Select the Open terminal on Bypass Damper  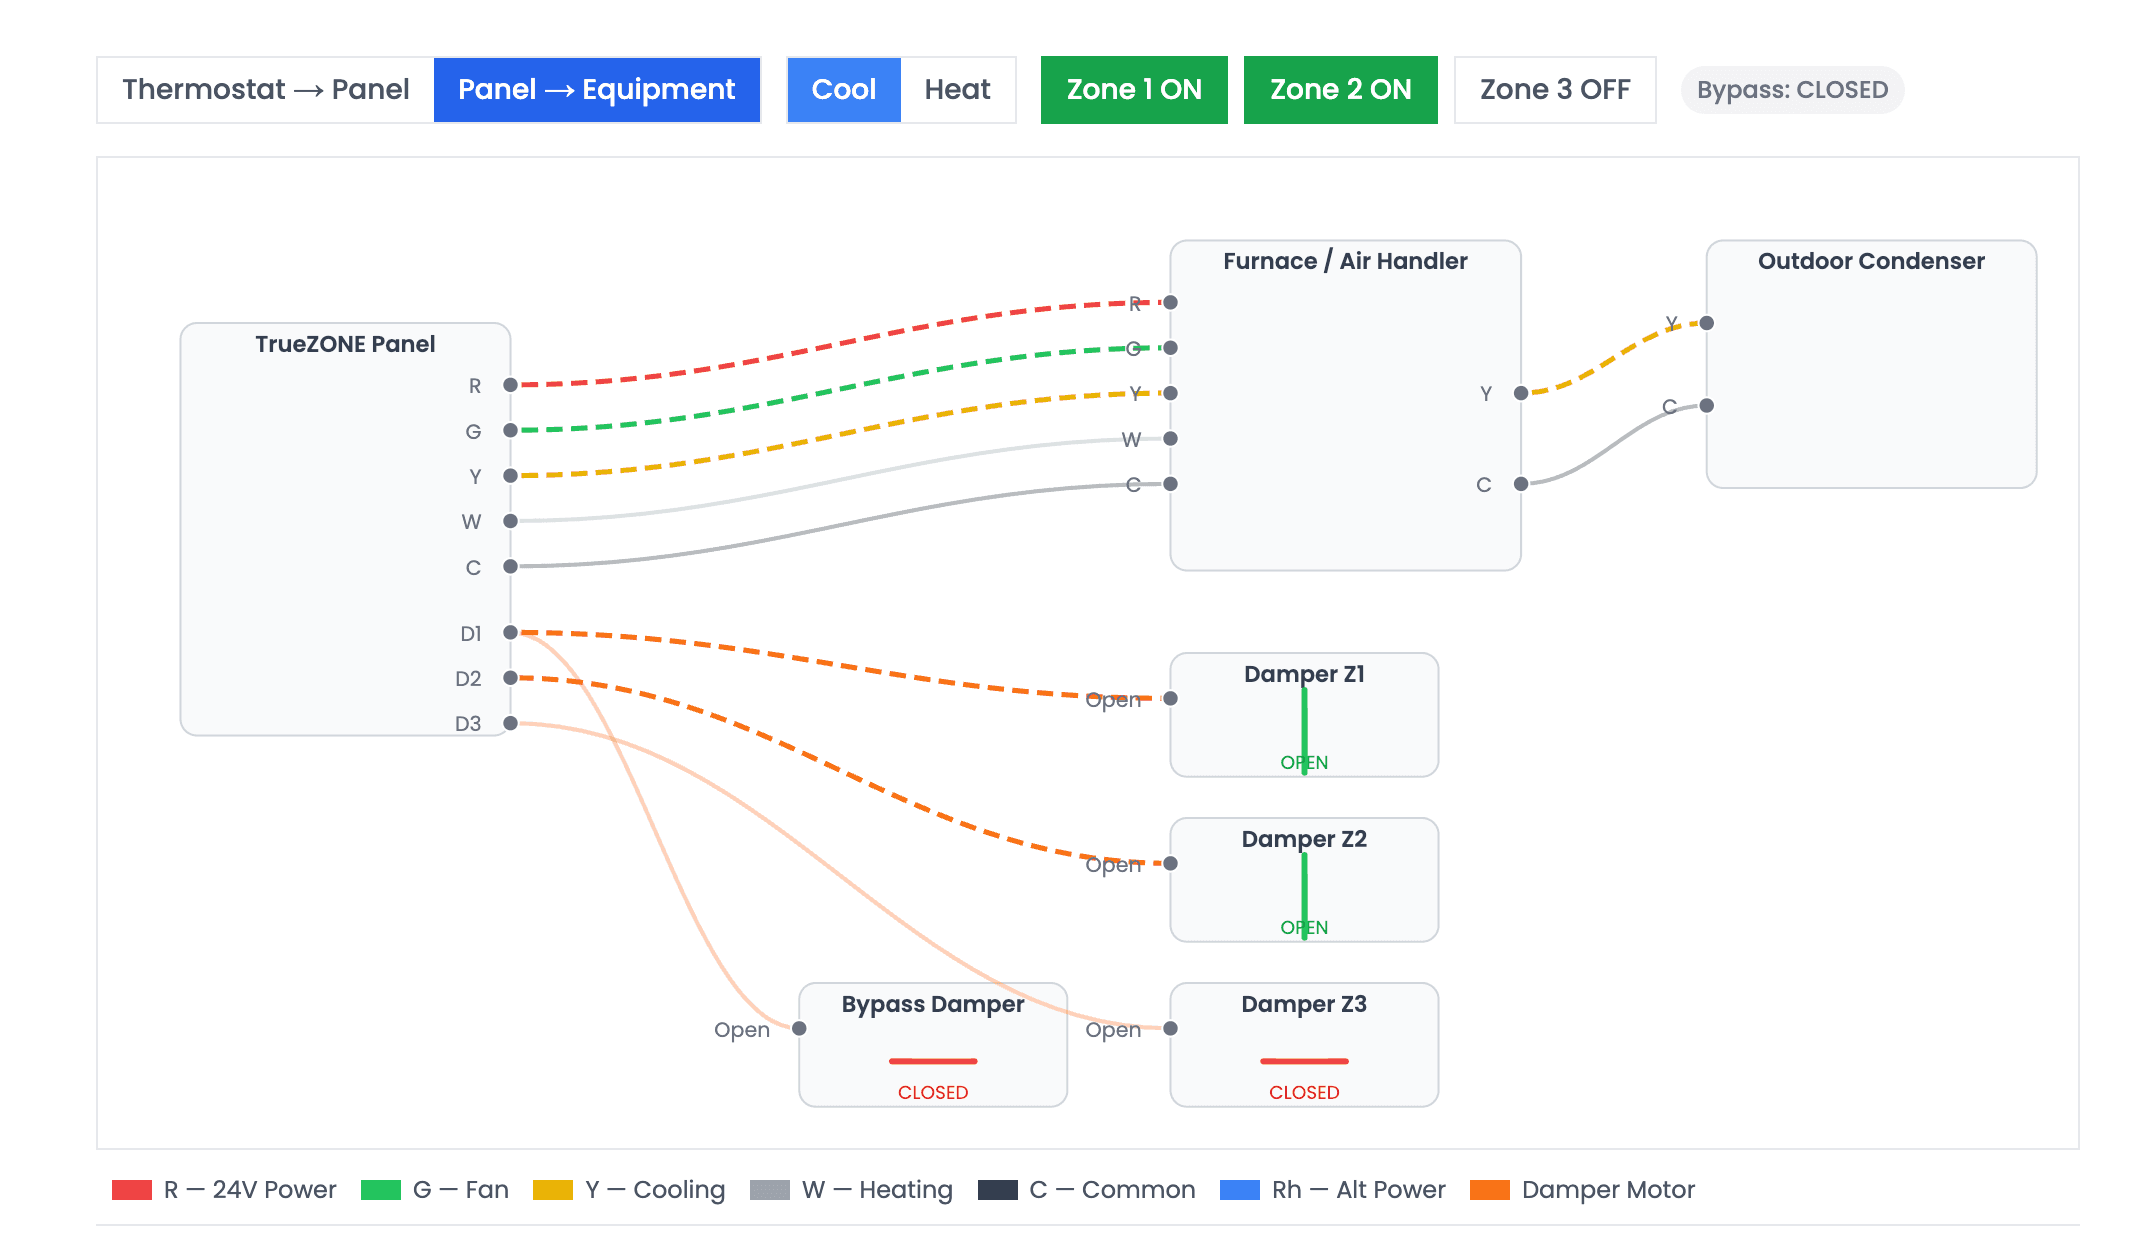pyautogui.click(x=797, y=1028)
